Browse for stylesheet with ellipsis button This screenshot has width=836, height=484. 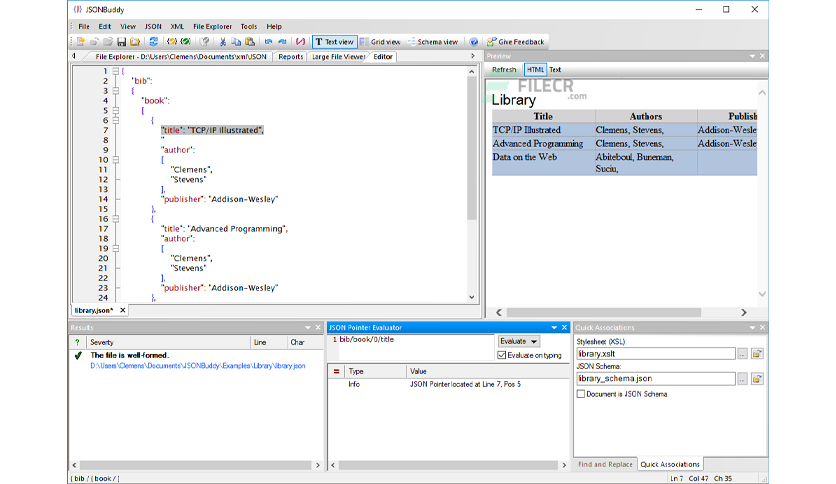pyautogui.click(x=742, y=353)
